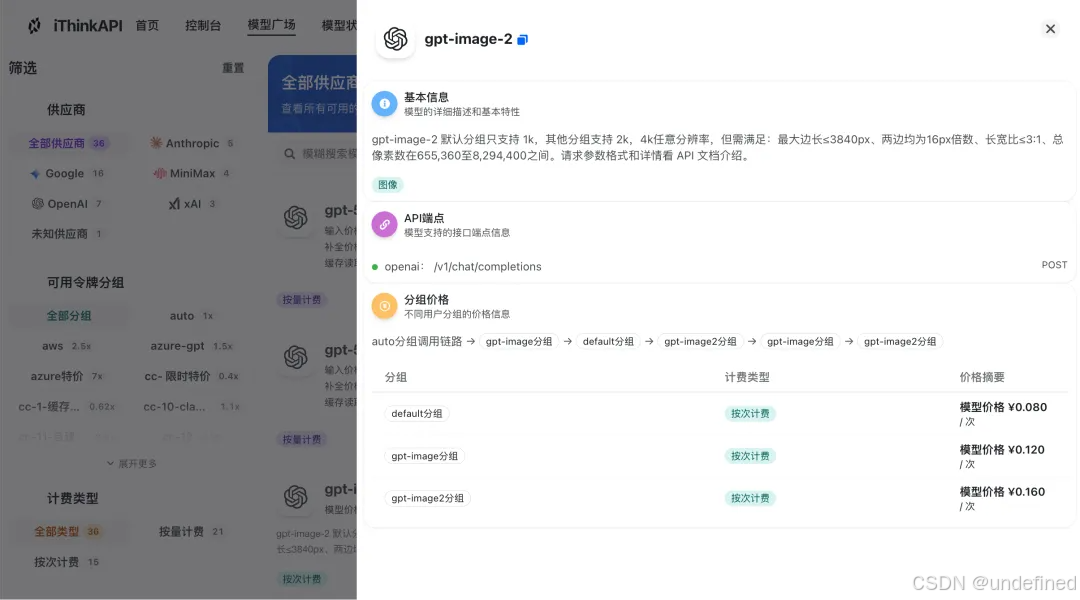Screen dimensions: 1080x600
Task: Click the default分组 table row tag
Action: click(x=417, y=414)
